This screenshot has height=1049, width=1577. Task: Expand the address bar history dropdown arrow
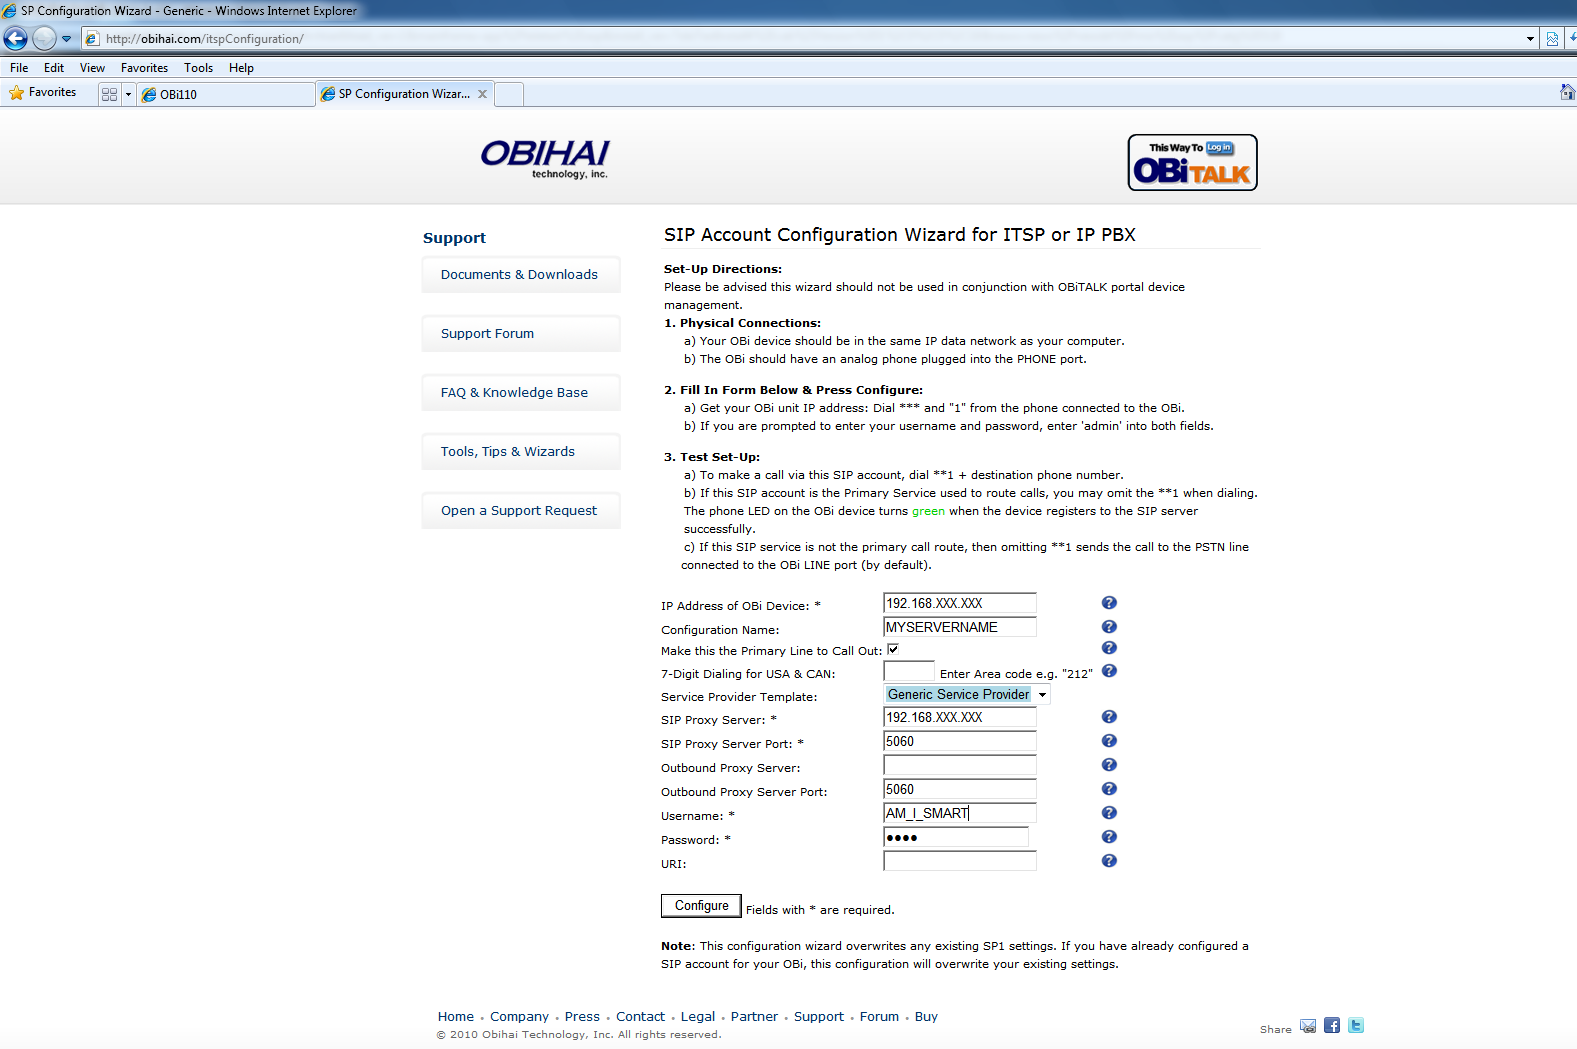(x=1530, y=39)
